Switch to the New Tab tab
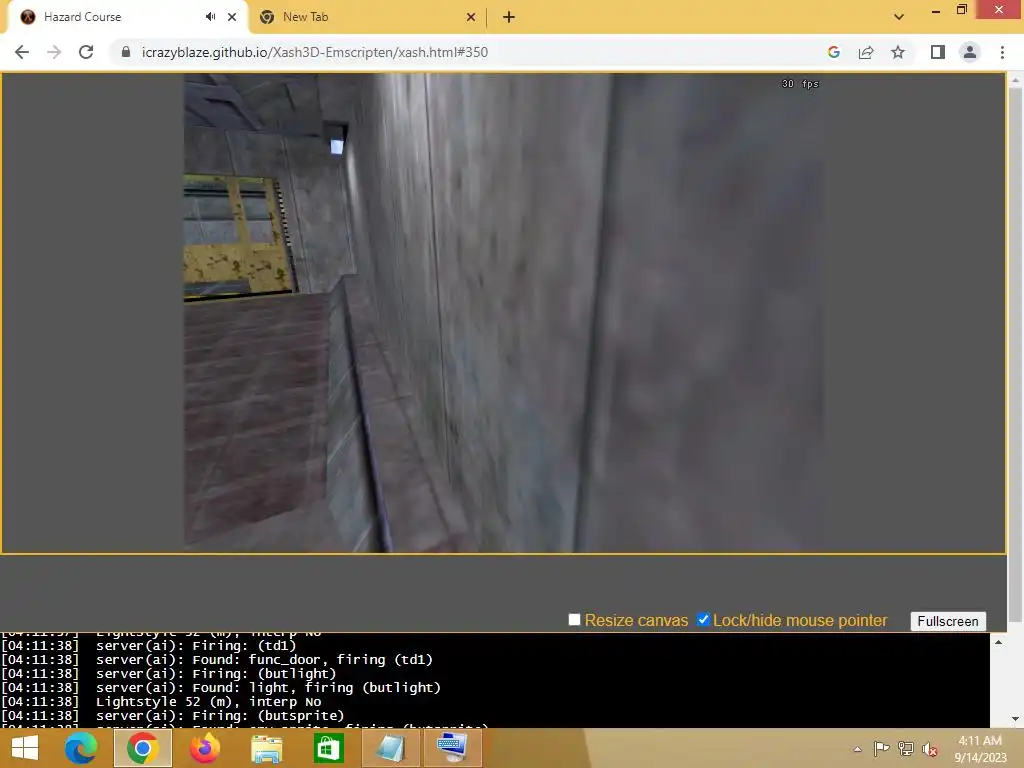The width and height of the screenshot is (1024, 768). coord(367,18)
